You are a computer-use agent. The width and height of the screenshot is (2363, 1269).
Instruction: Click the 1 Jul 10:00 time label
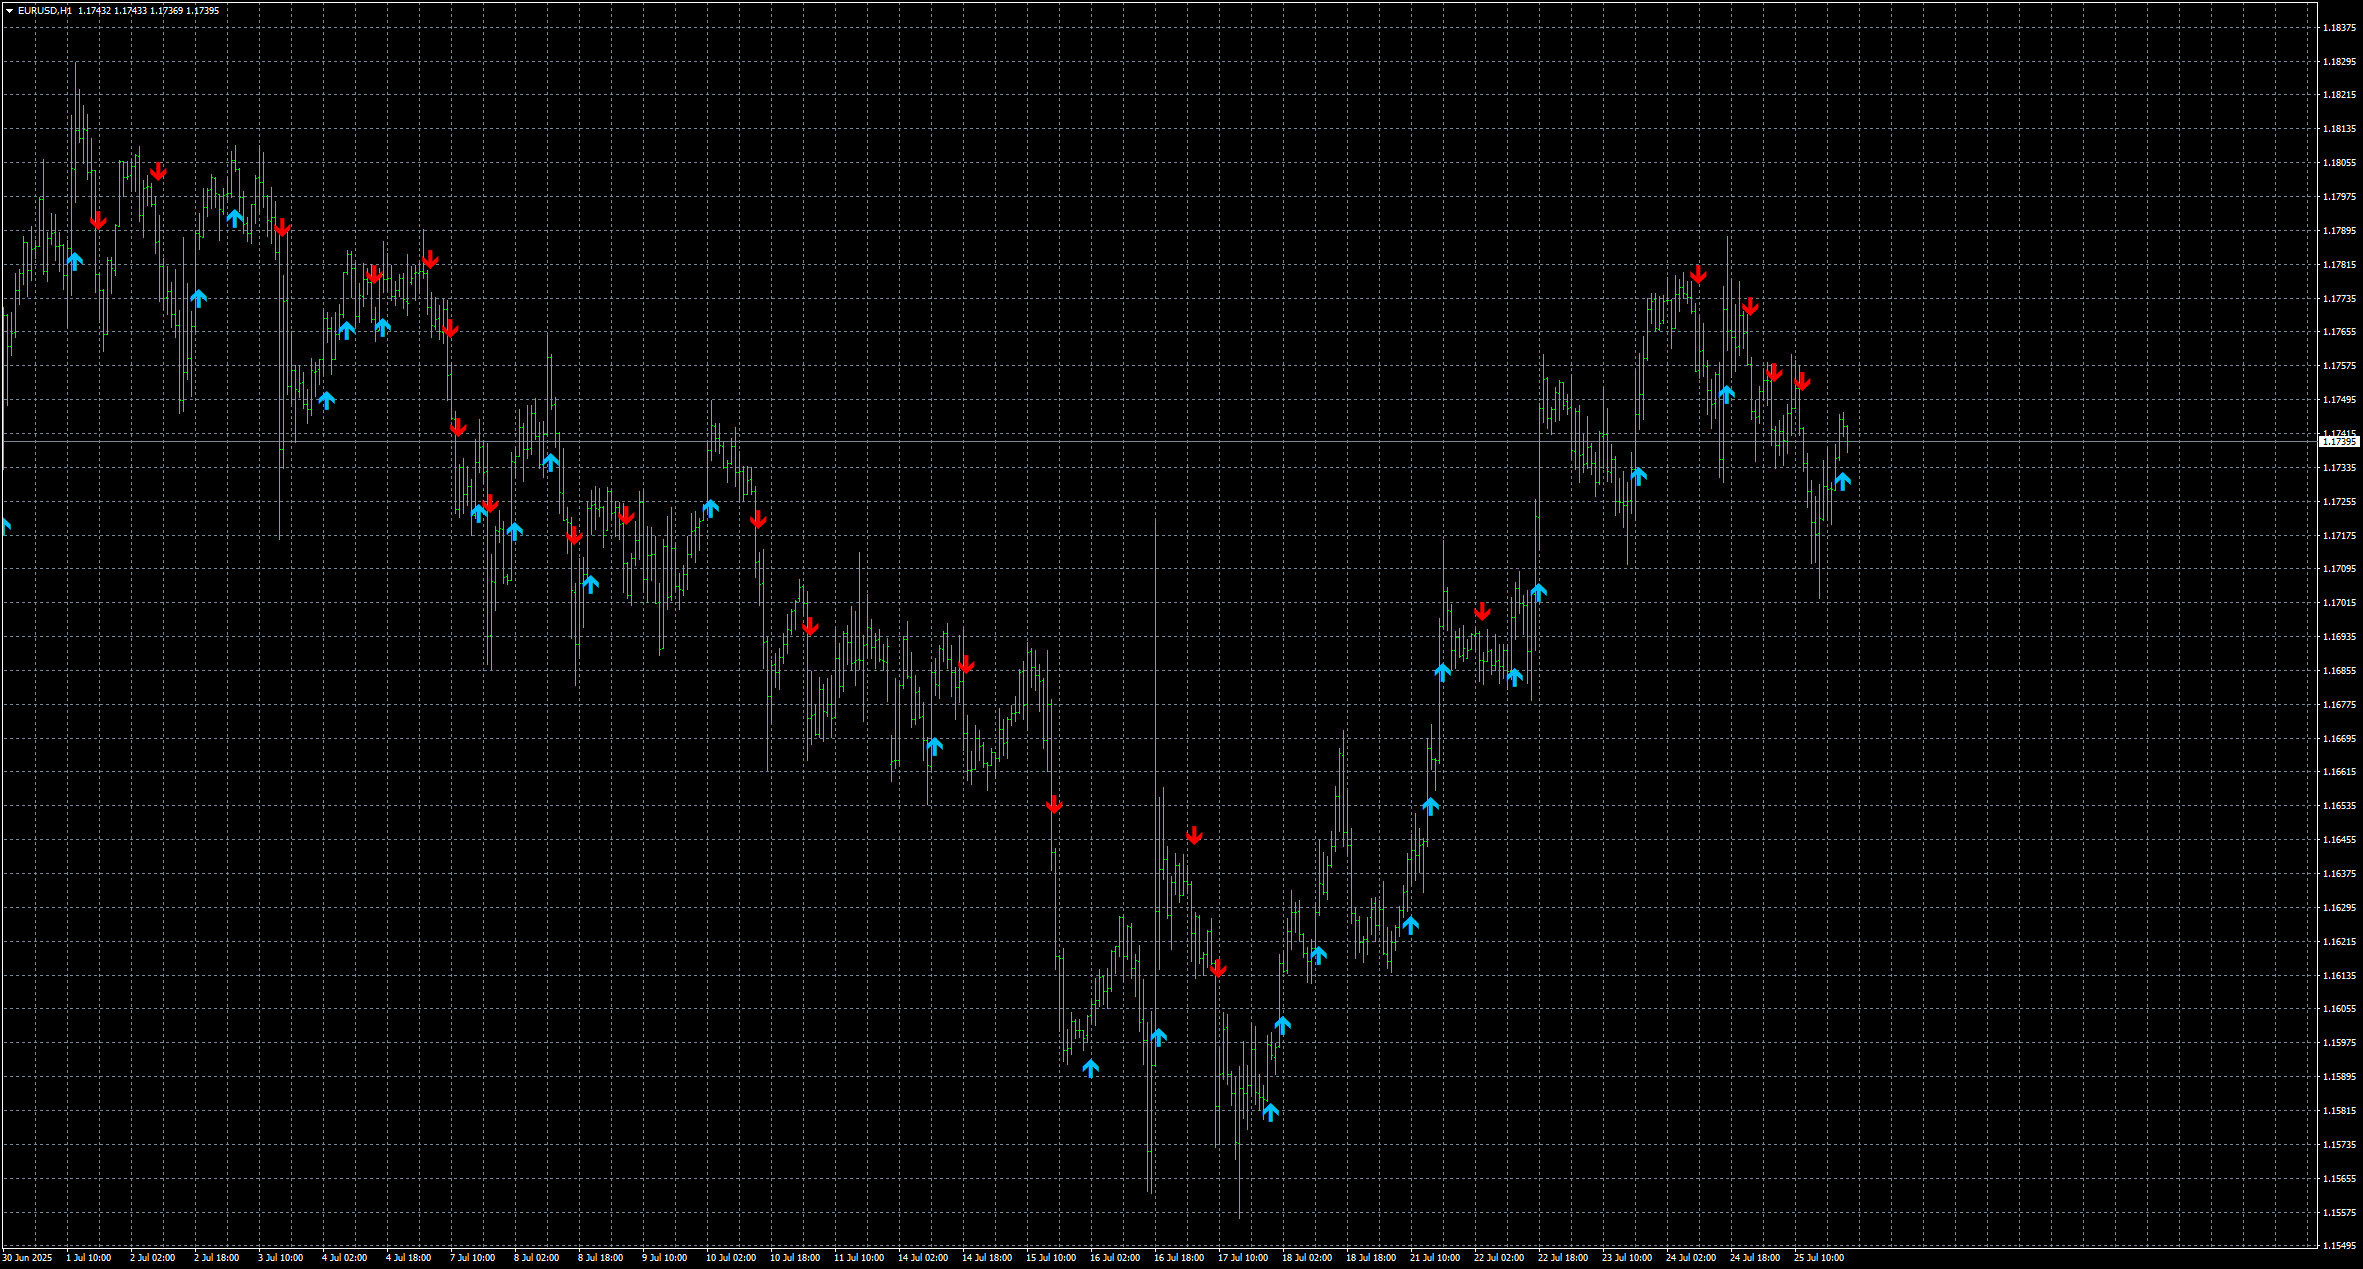click(x=89, y=1258)
